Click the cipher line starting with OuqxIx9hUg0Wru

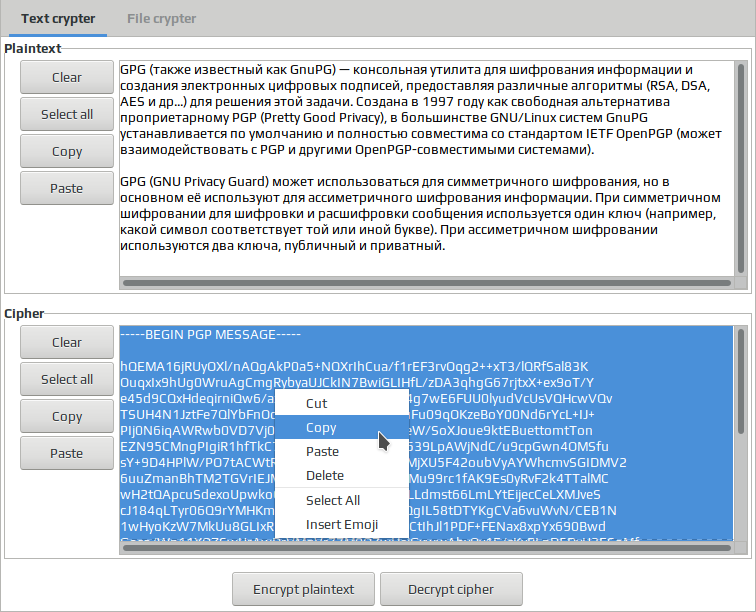coord(357,382)
